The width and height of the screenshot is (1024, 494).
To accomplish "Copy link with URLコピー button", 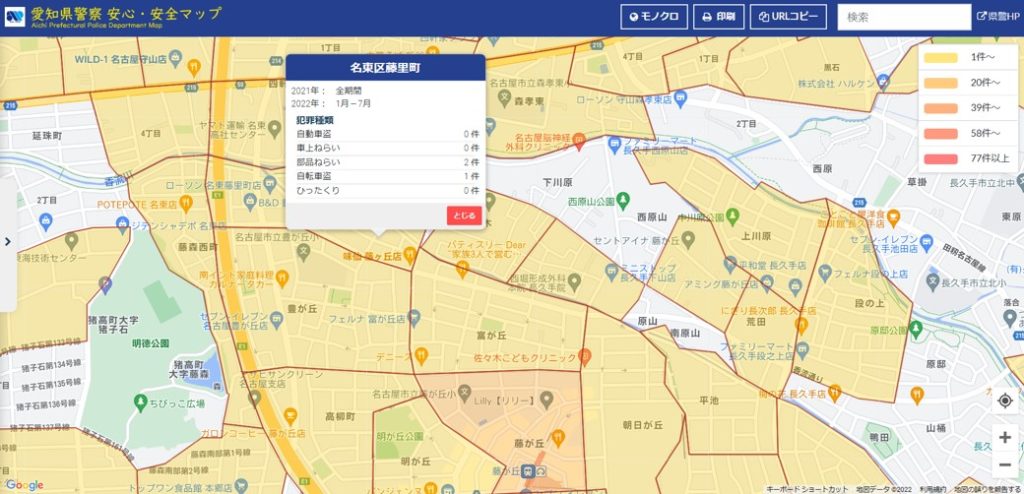I will 788,17.
